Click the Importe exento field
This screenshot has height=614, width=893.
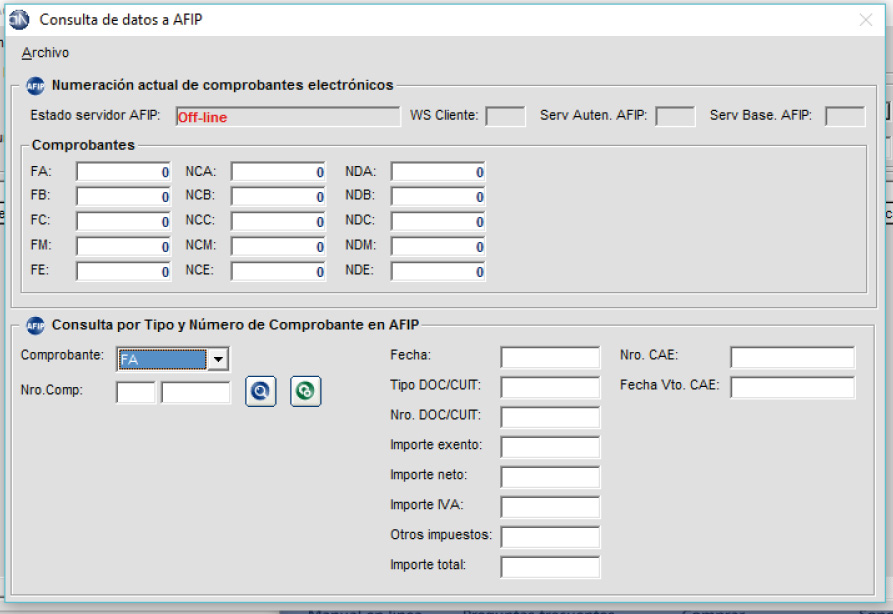550,447
